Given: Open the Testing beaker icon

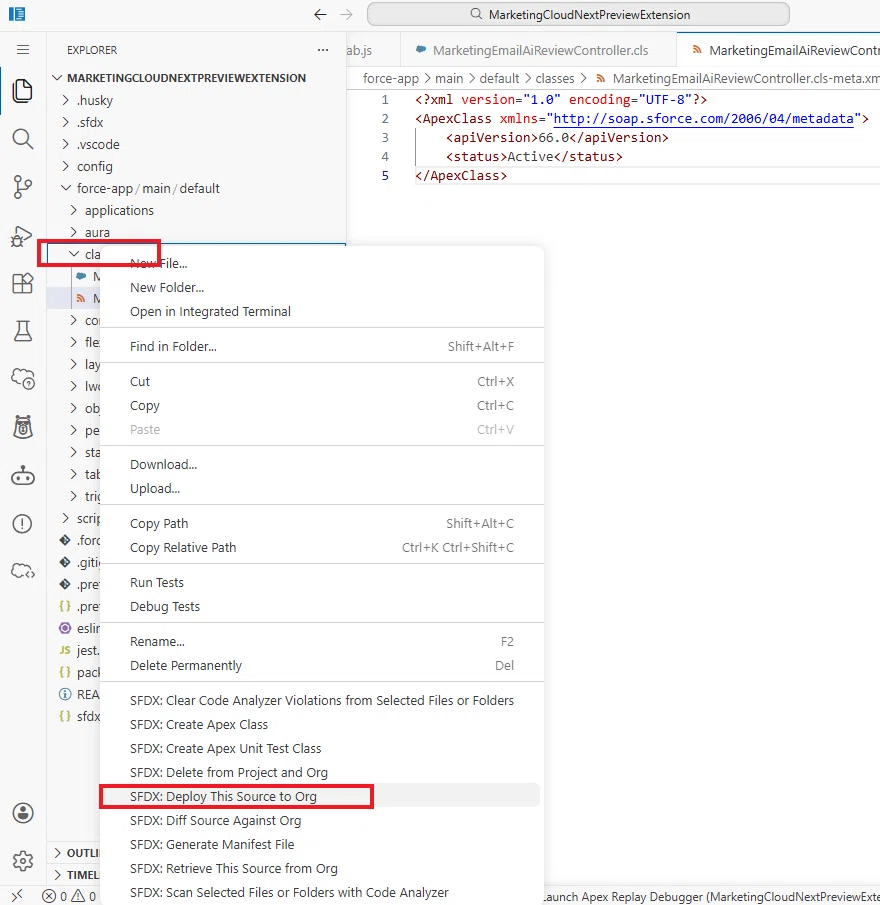Looking at the screenshot, I should tap(23, 331).
